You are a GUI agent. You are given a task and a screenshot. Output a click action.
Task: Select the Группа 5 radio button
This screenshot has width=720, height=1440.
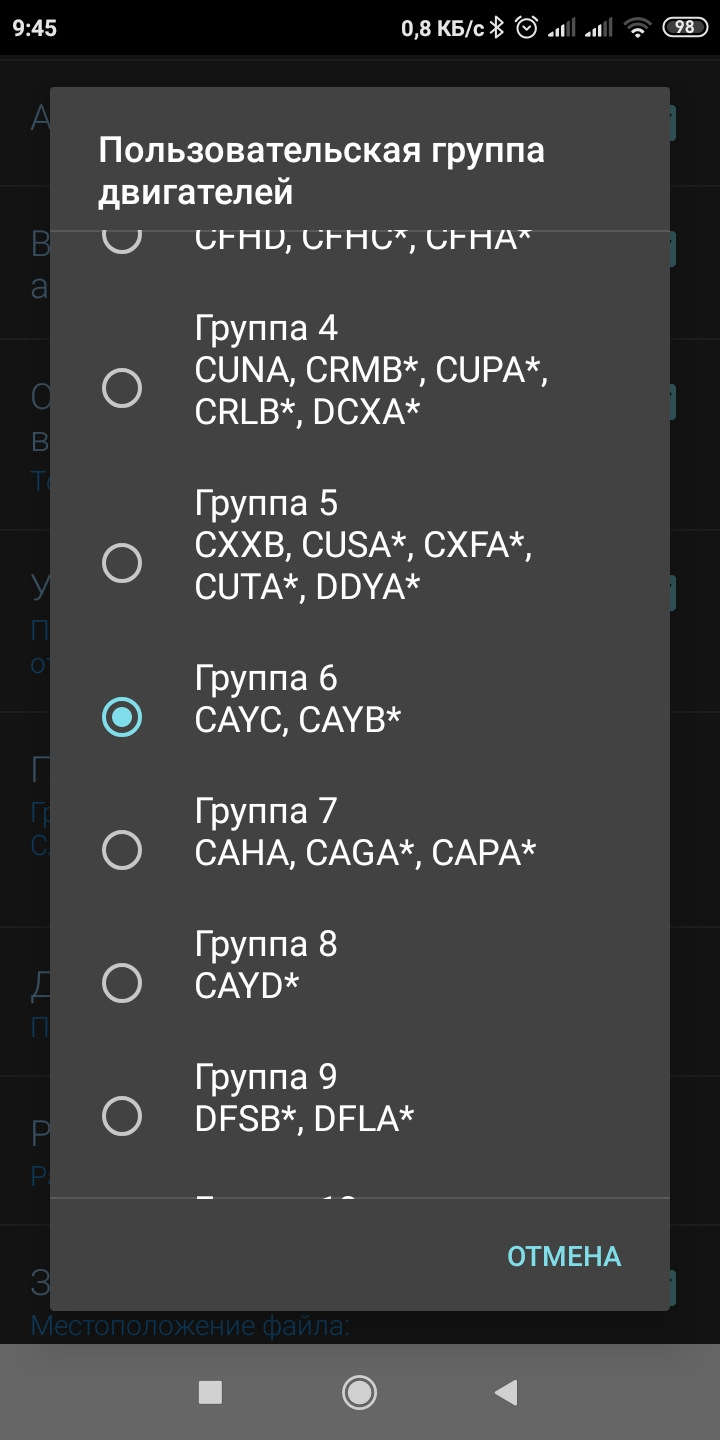(x=122, y=563)
